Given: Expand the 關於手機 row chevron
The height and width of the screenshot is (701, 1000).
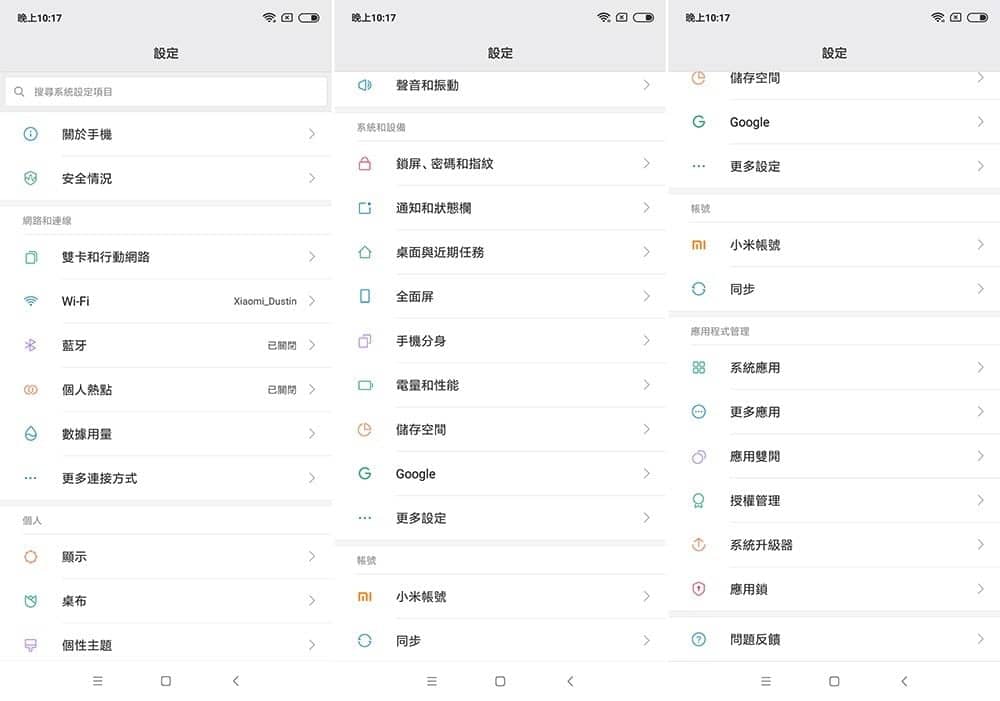Looking at the screenshot, I should pyautogui.click(x=312, y=134).
